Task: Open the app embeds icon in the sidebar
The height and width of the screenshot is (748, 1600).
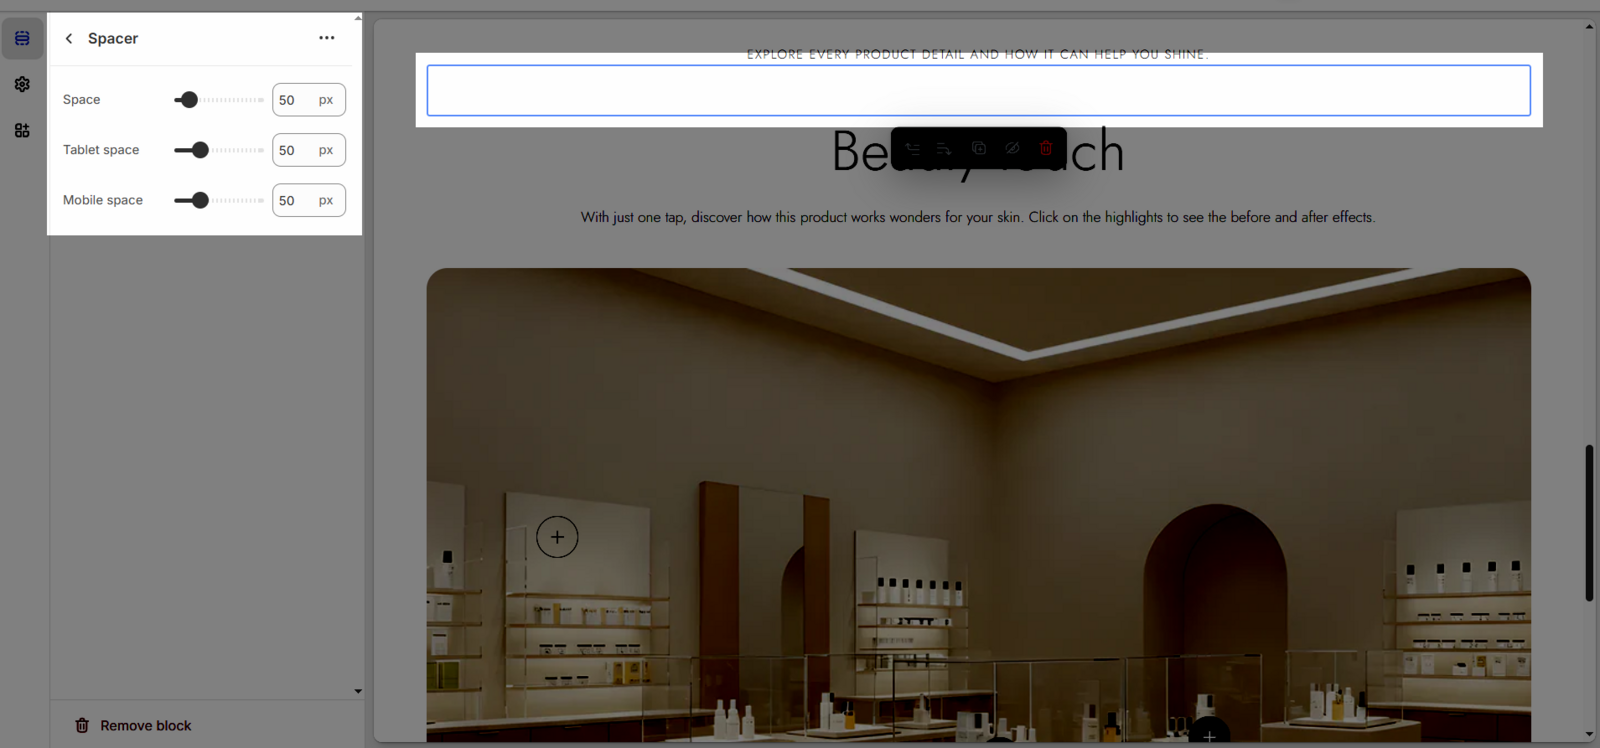Action: tap(22, 130)
